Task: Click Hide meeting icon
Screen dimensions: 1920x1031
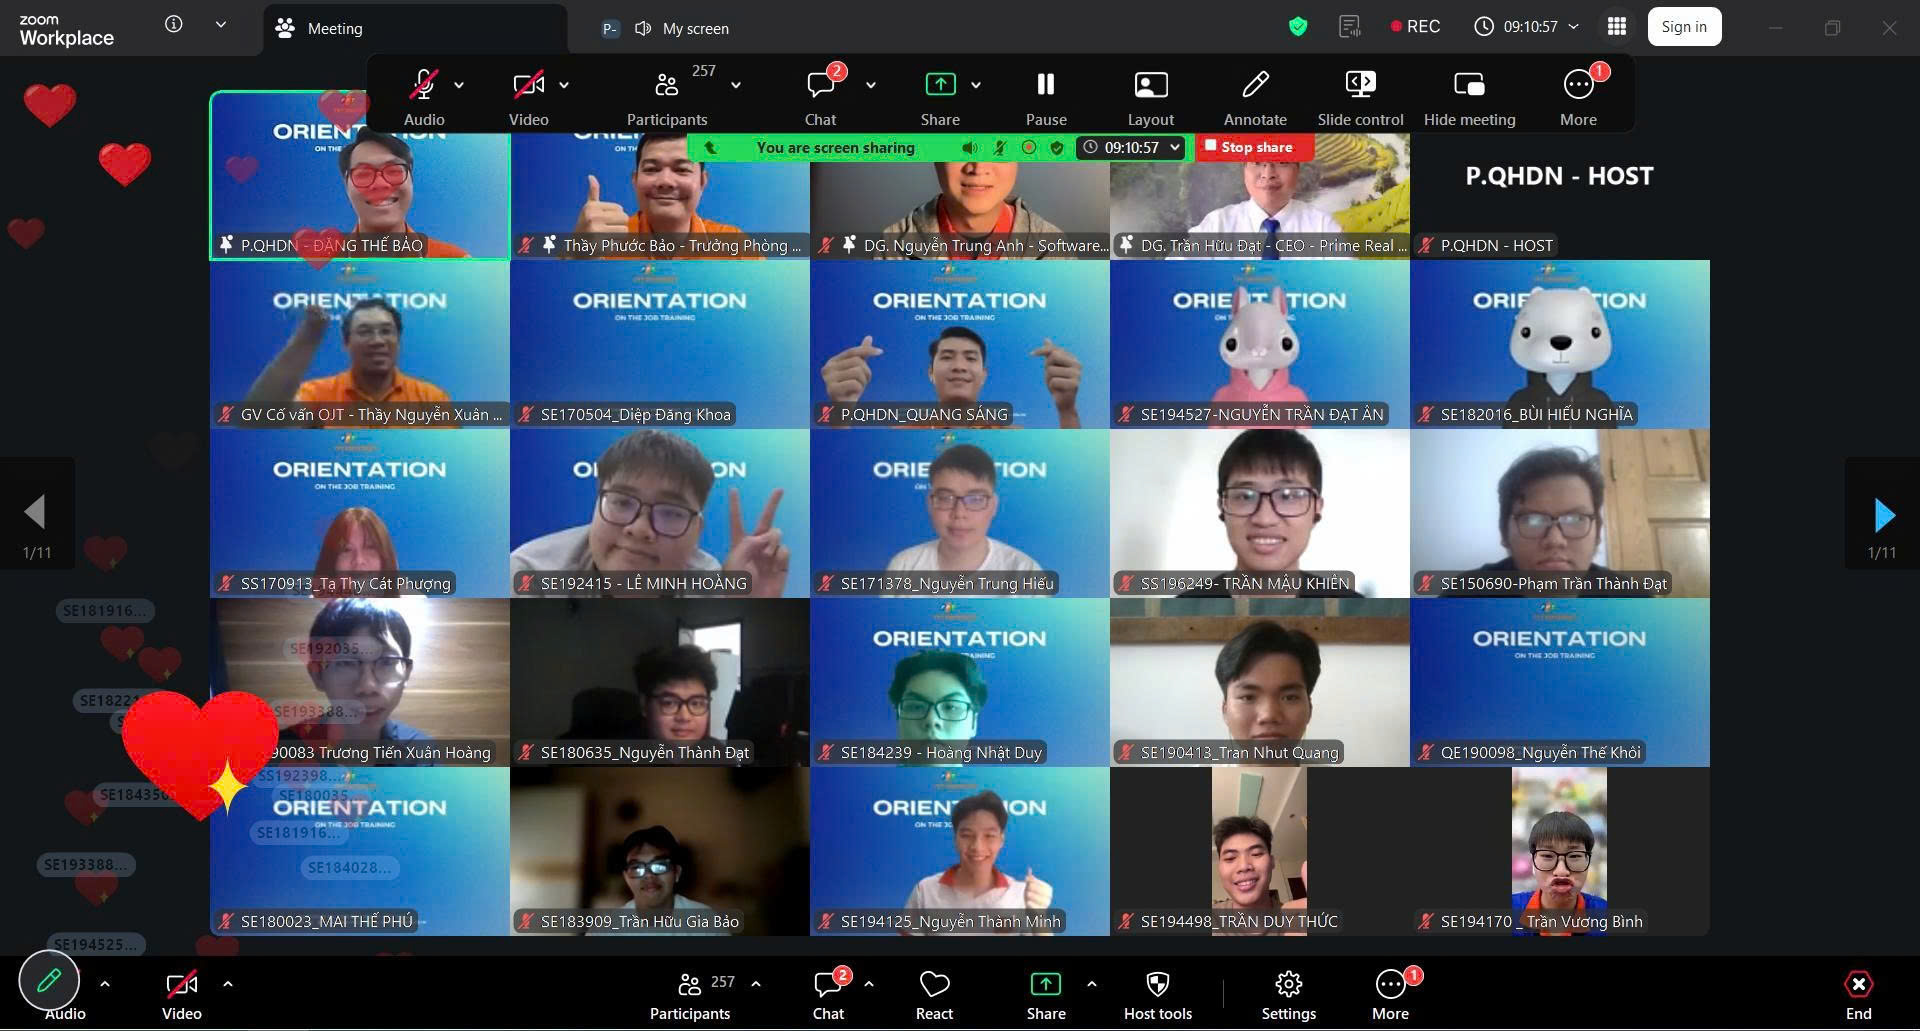Action: click(1469, 86)
